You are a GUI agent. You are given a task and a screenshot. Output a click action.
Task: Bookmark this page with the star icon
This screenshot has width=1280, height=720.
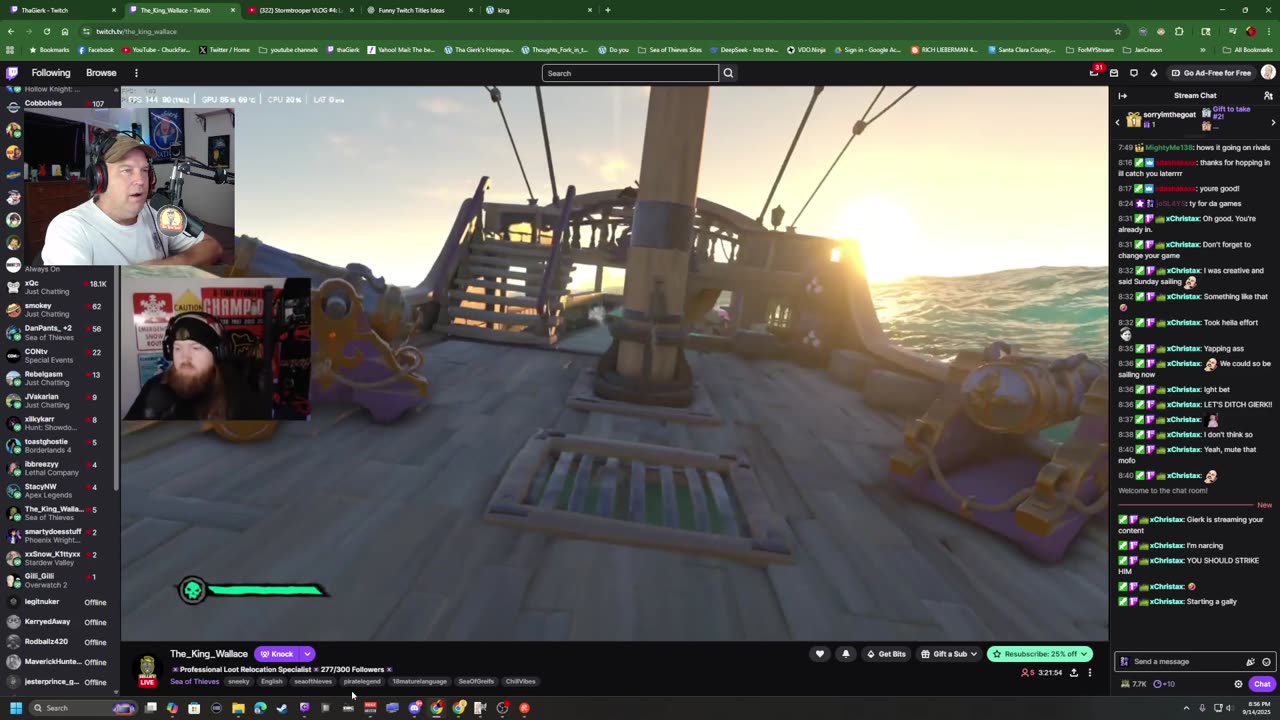[x=1118, y=31]
